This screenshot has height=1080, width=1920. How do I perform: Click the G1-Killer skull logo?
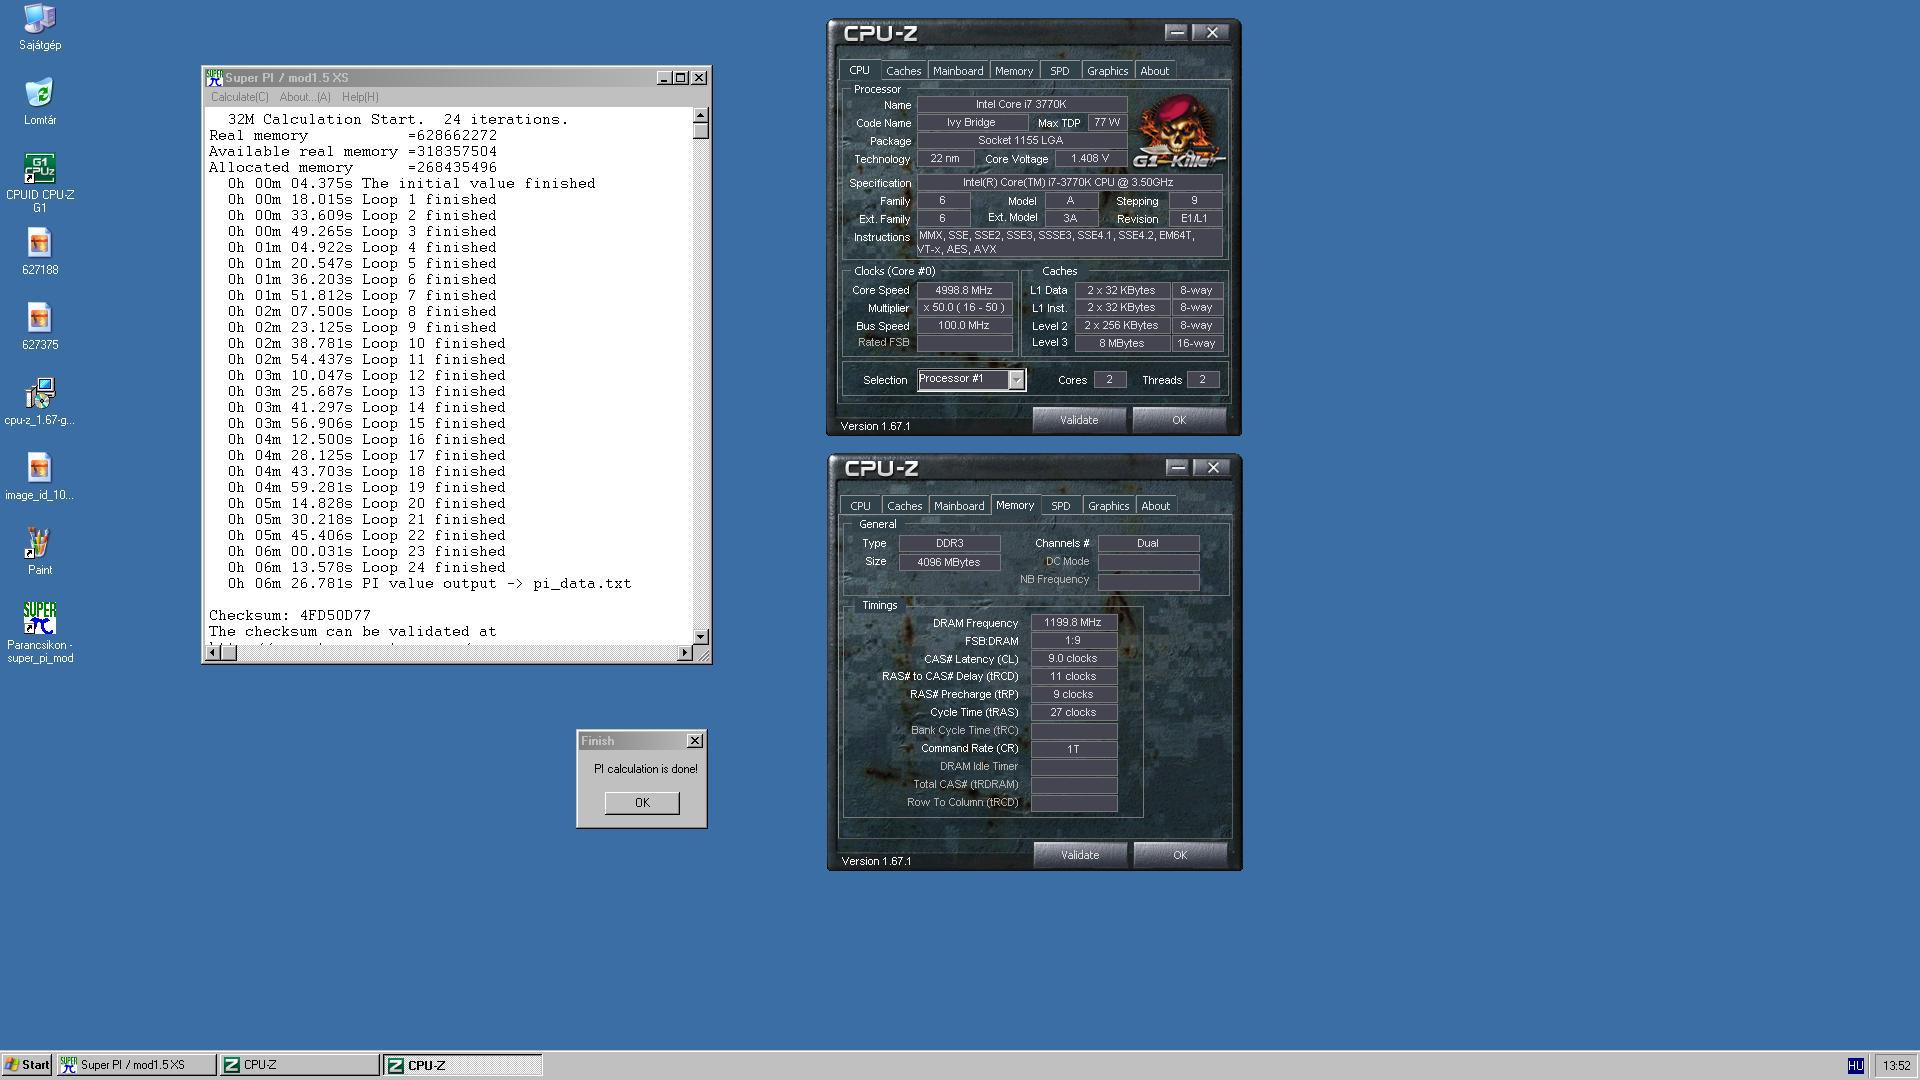pyautogui.click(x=1177, y=132)
